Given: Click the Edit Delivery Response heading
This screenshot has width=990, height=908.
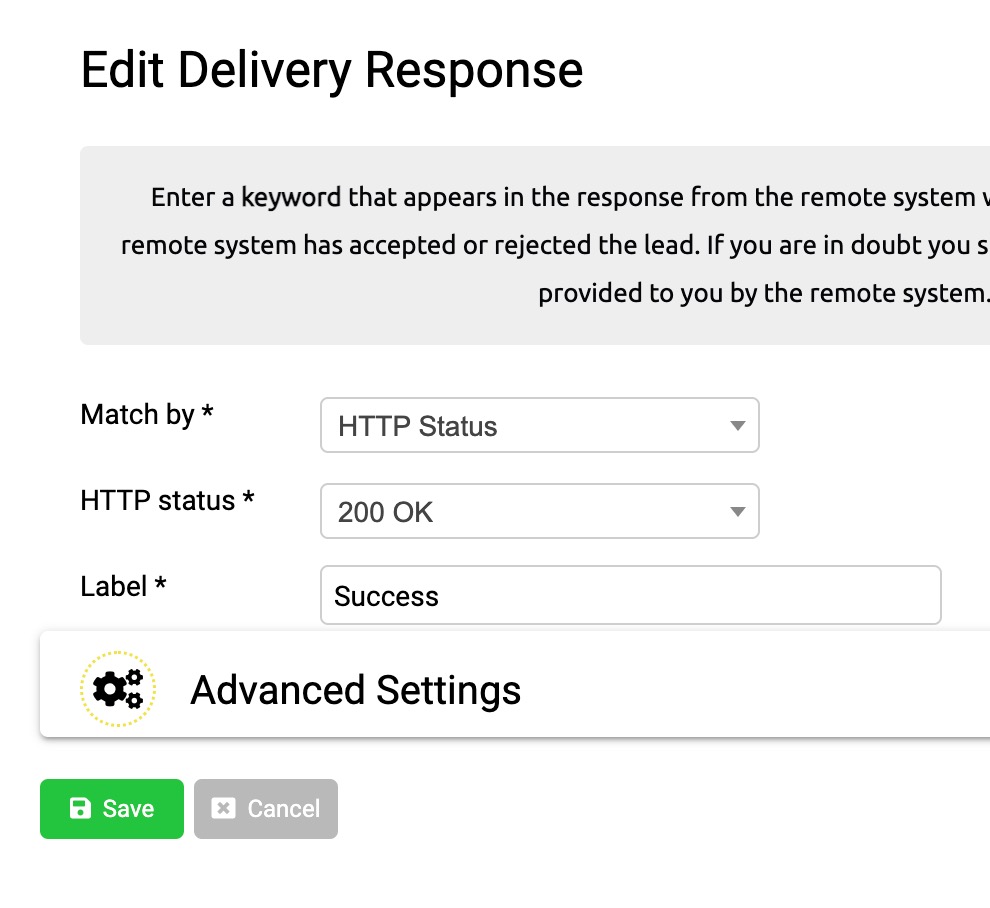Looking at the screenshot, I should pyautogui.click(x=332, y=69).
